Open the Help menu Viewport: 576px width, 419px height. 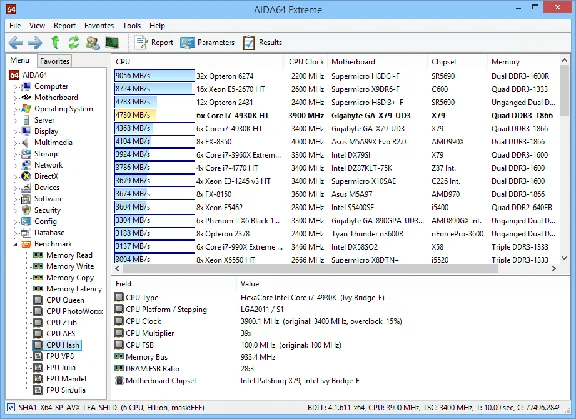(157, 25)
